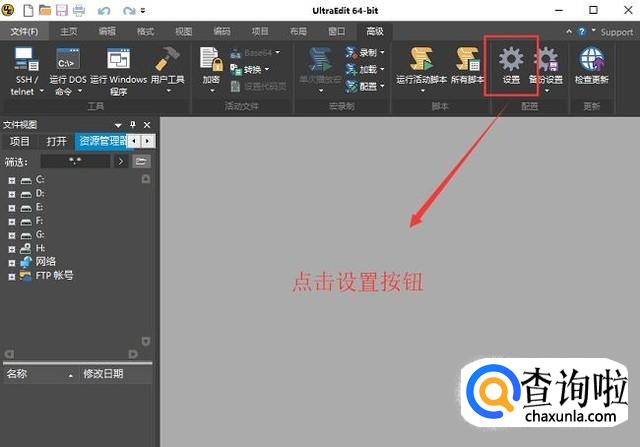
Task: Click the blue help question mark icon
Action: pos(582,31)
